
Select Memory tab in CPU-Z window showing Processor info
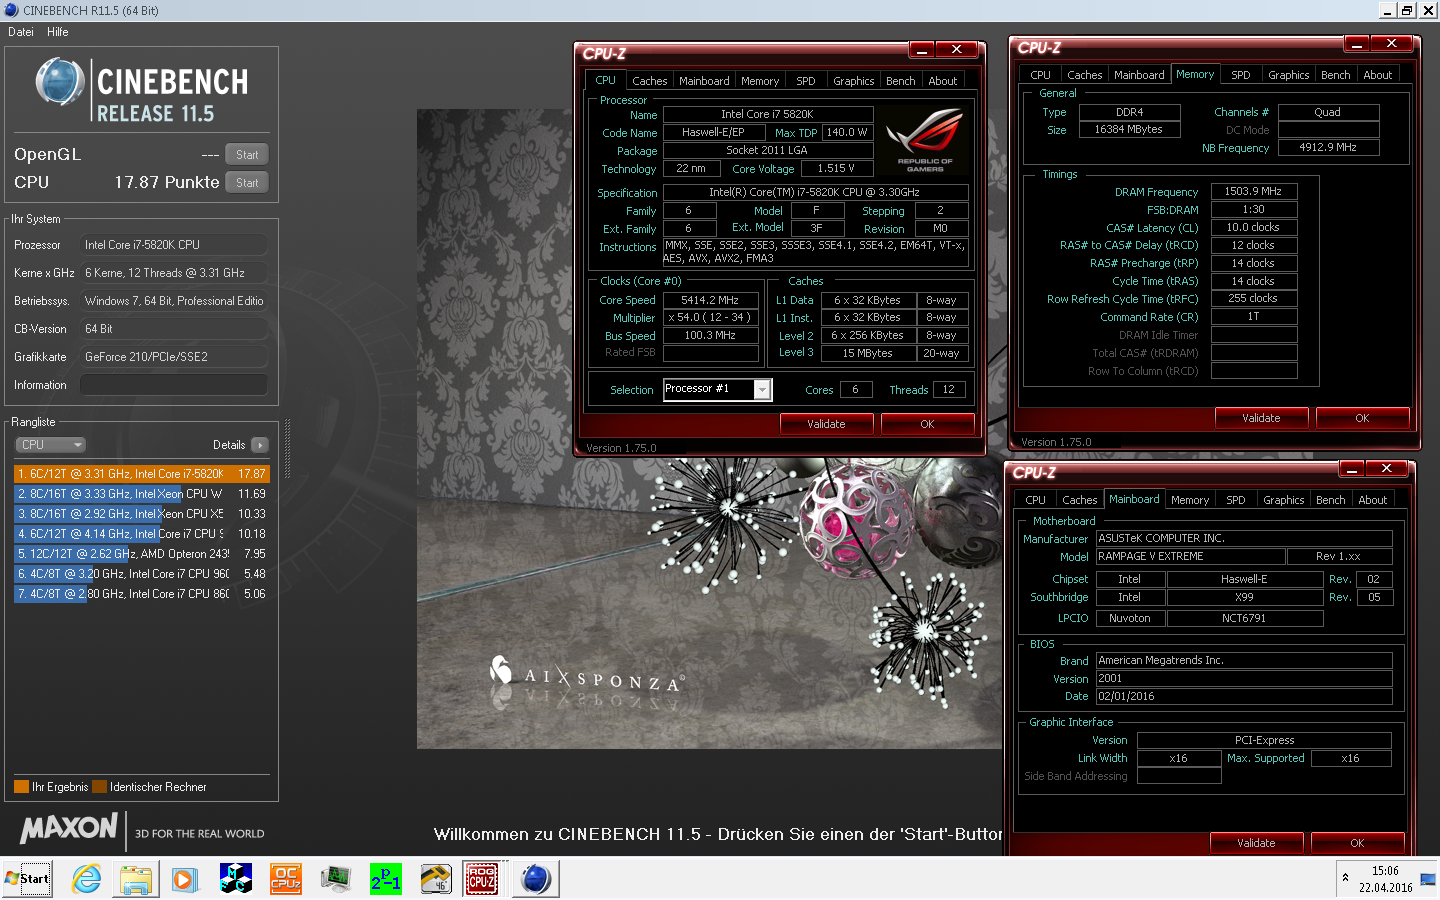pos(760,81)
